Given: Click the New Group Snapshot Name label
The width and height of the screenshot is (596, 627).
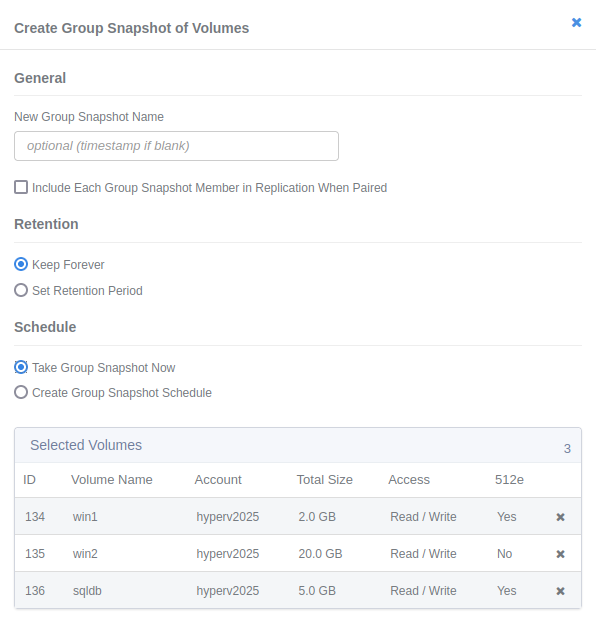Looking at the screenshot, I should click(89, 117).
